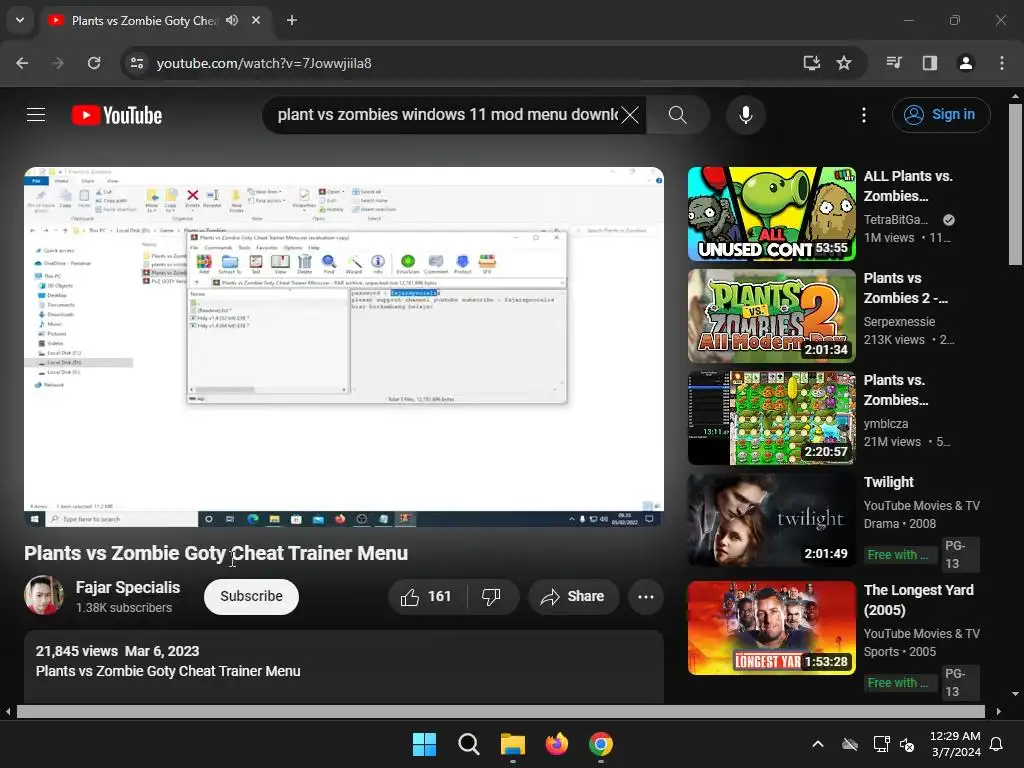Open a new tab with the plus

tap(292, 20)
